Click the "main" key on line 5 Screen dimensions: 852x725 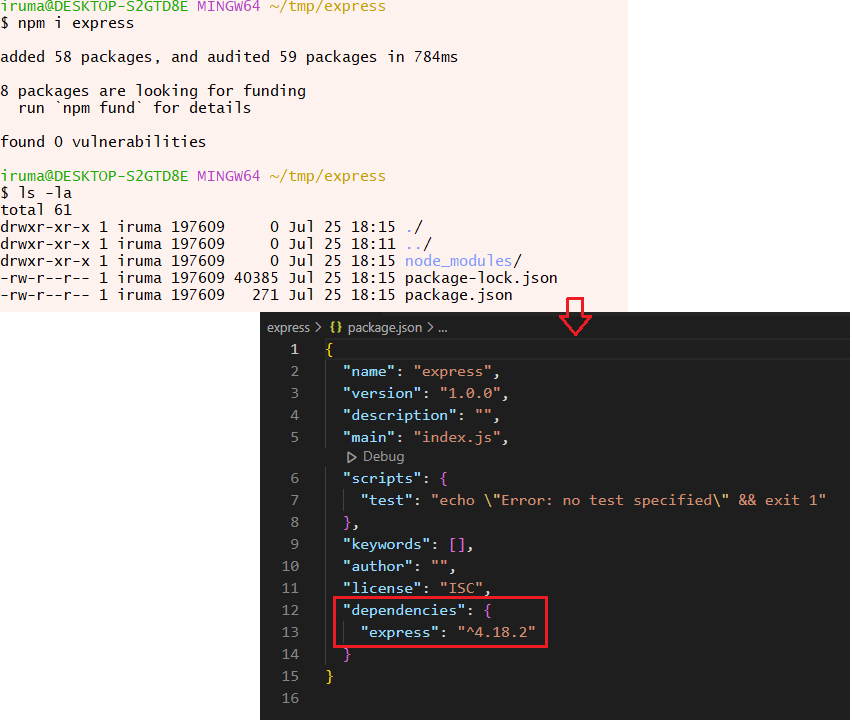click(x=368, y=438)
